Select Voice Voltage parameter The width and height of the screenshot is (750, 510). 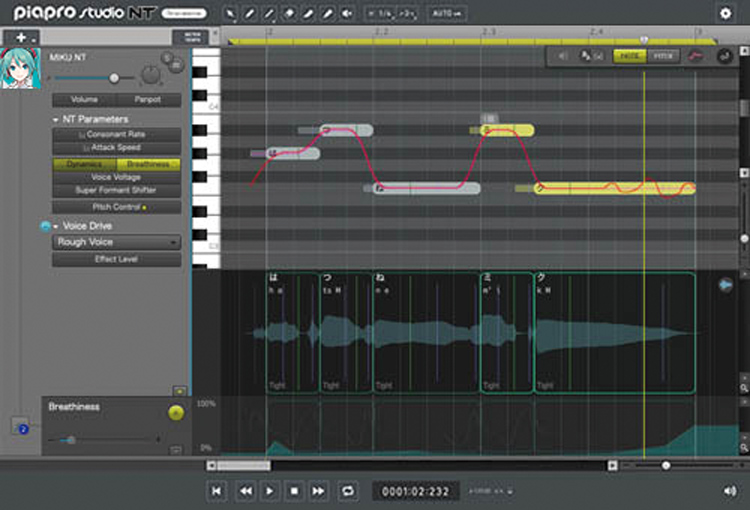(116, 177)
